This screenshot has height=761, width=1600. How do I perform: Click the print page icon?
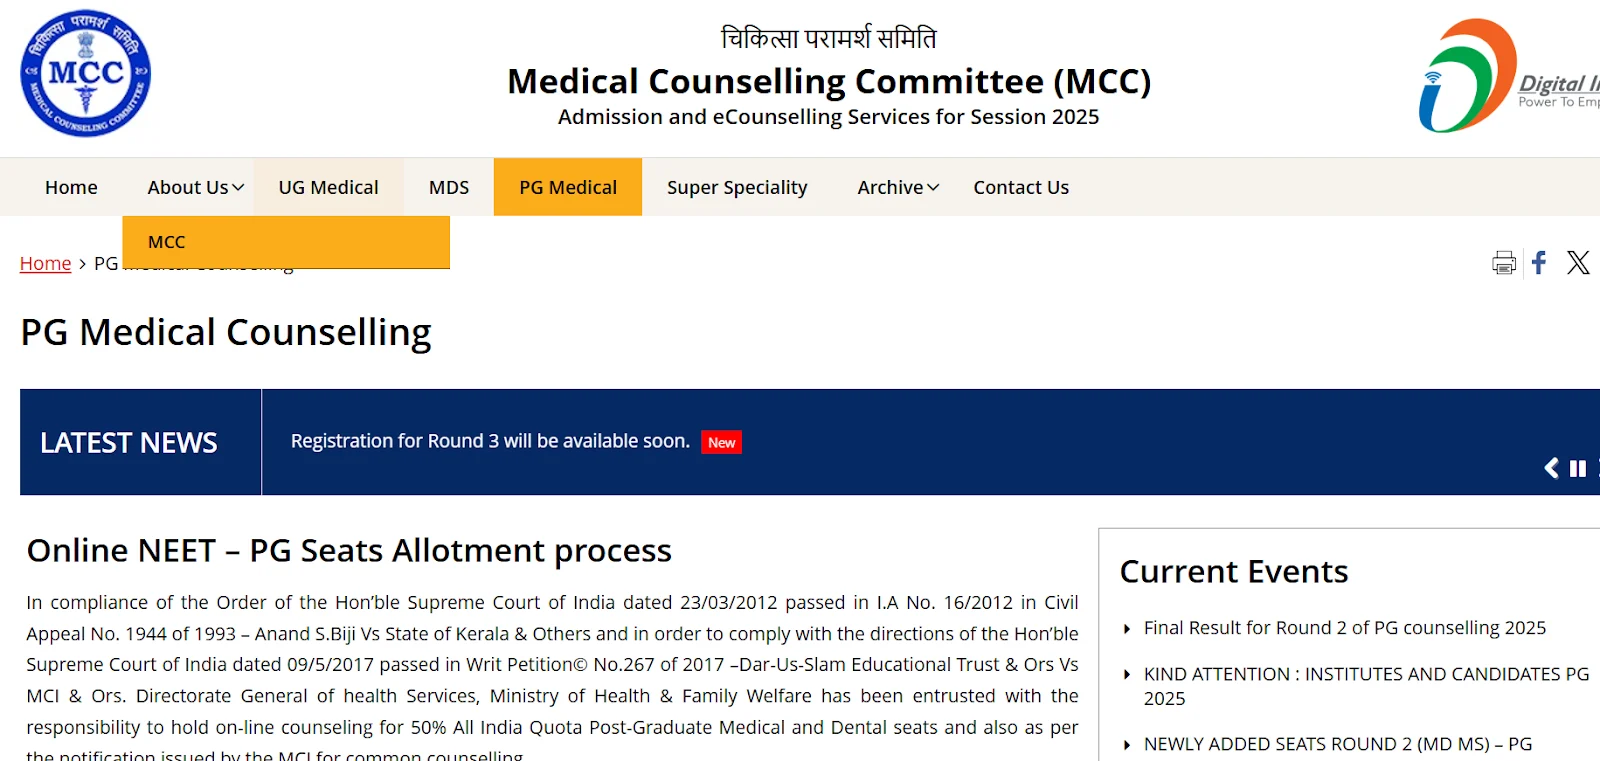tap(1502, 263)
